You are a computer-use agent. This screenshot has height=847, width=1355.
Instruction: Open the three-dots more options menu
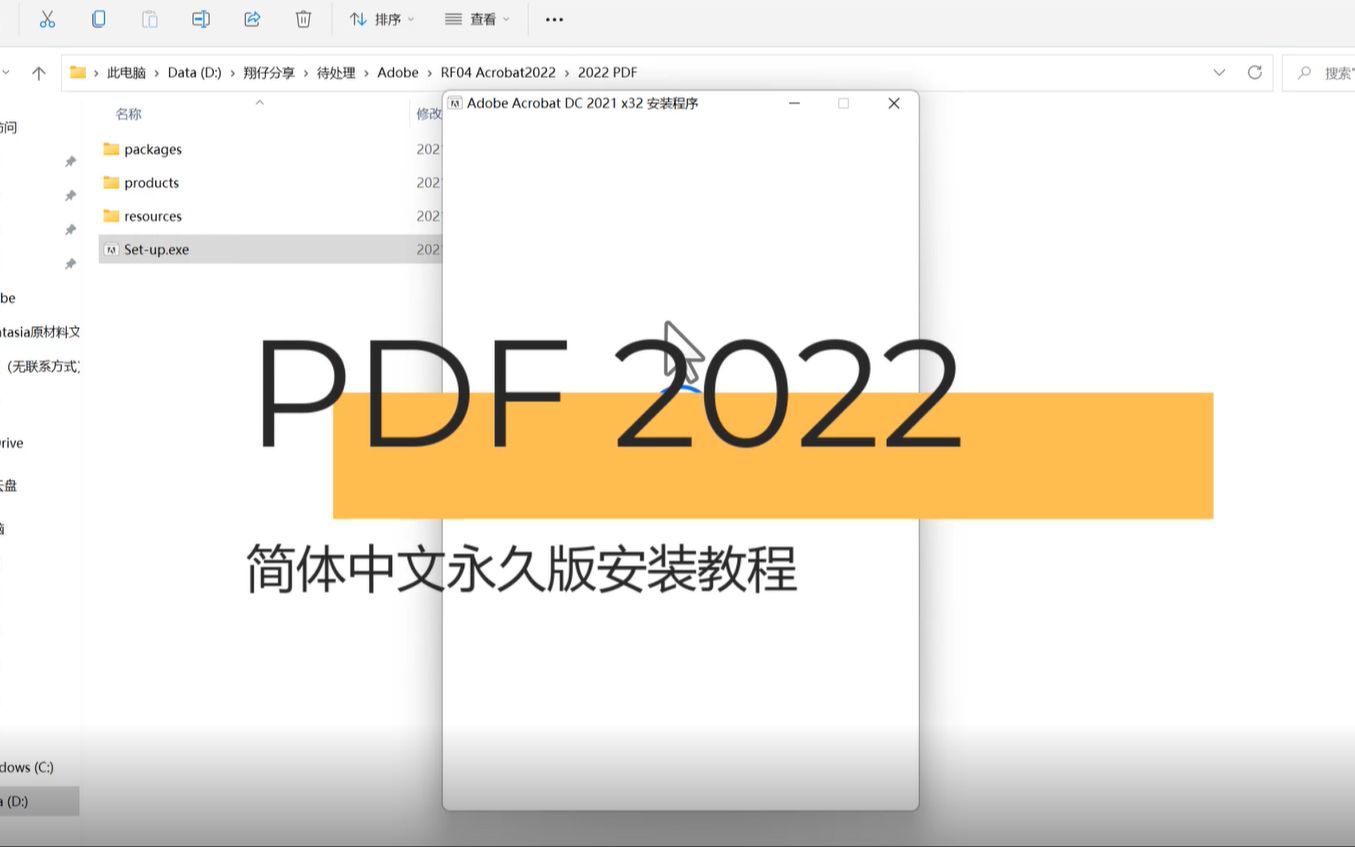[x=554, y=19]
